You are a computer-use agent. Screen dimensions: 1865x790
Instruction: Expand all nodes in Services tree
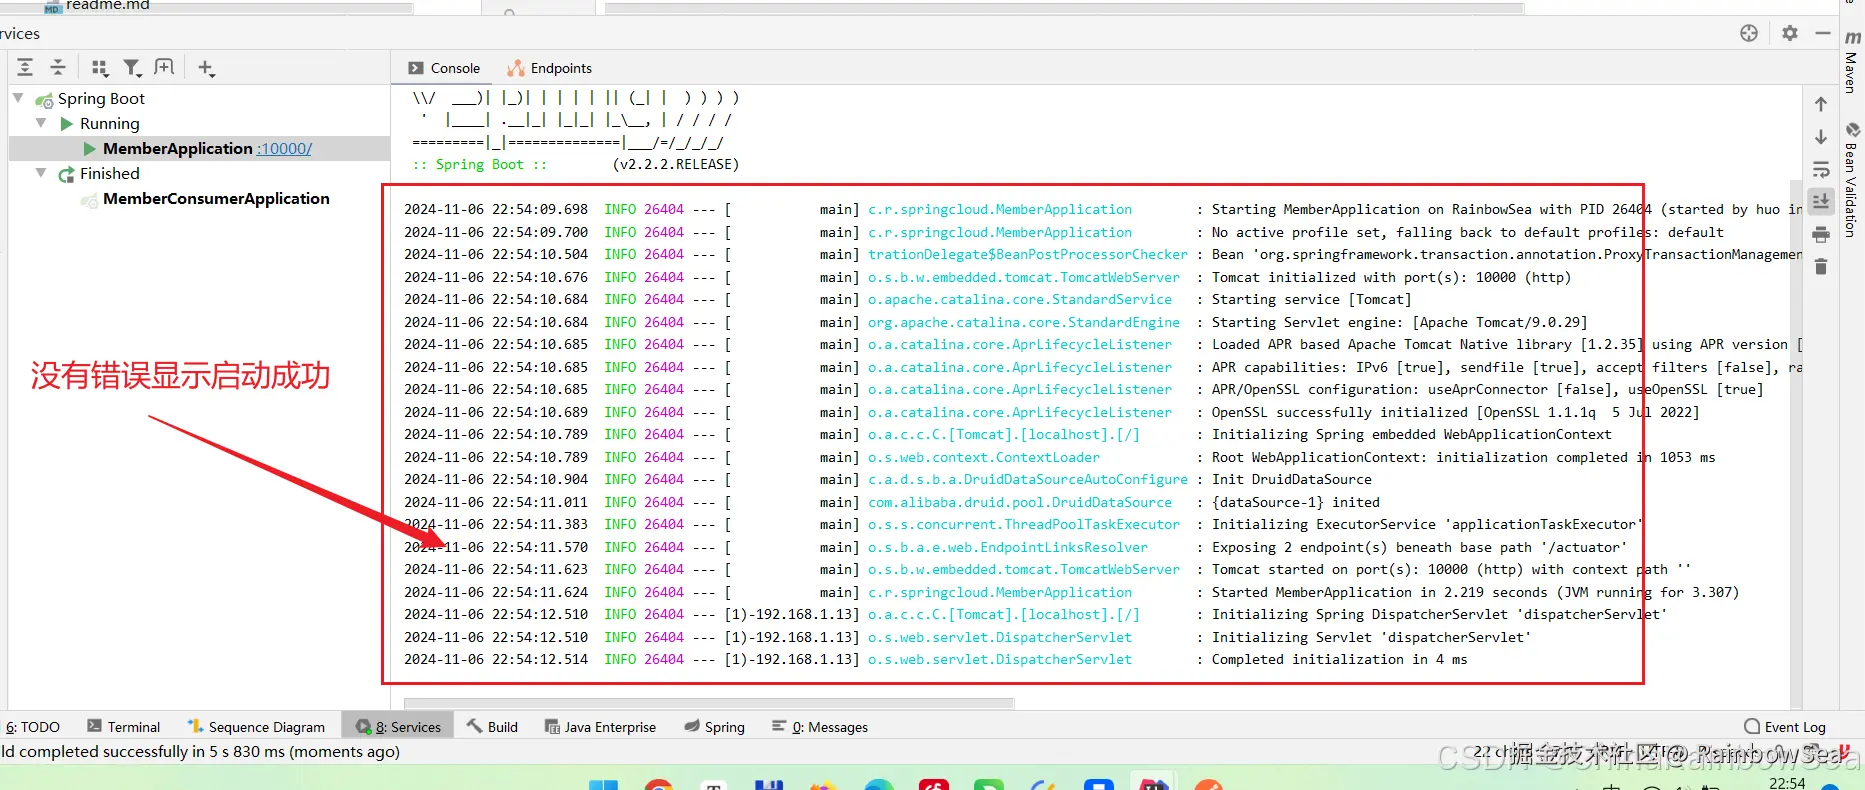tap(25, 67)
